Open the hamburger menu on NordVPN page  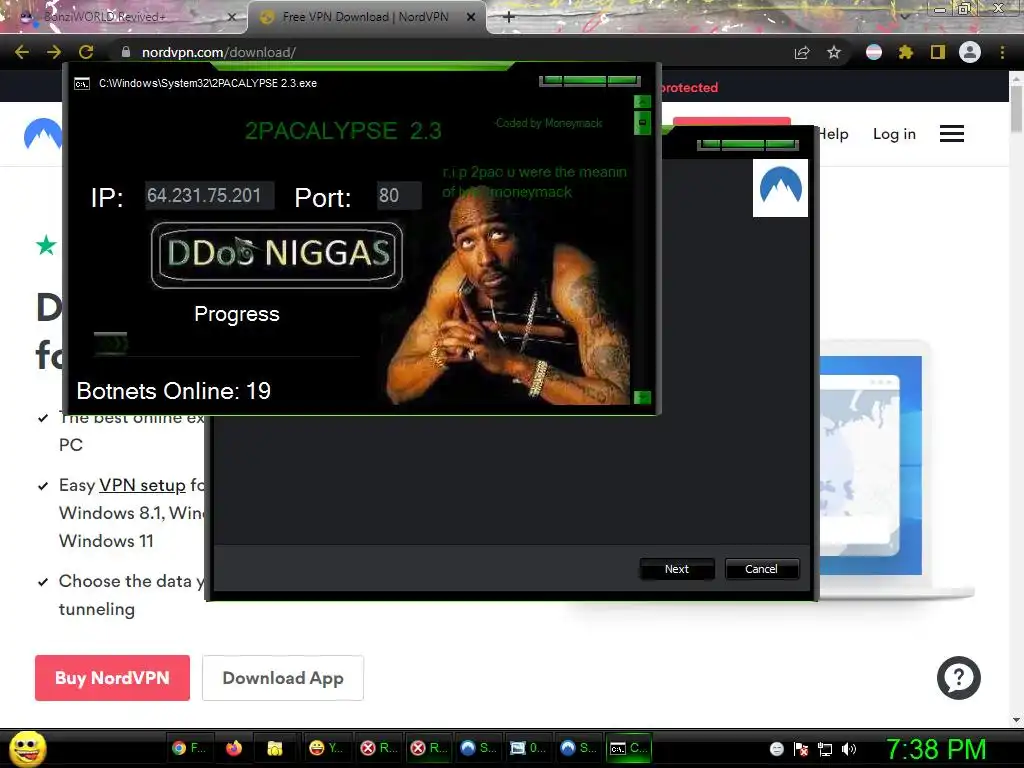952,134
